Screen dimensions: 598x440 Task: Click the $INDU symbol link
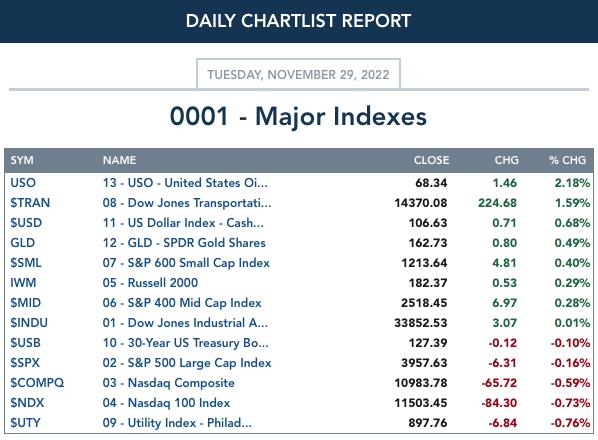click(x=29, y=323)
